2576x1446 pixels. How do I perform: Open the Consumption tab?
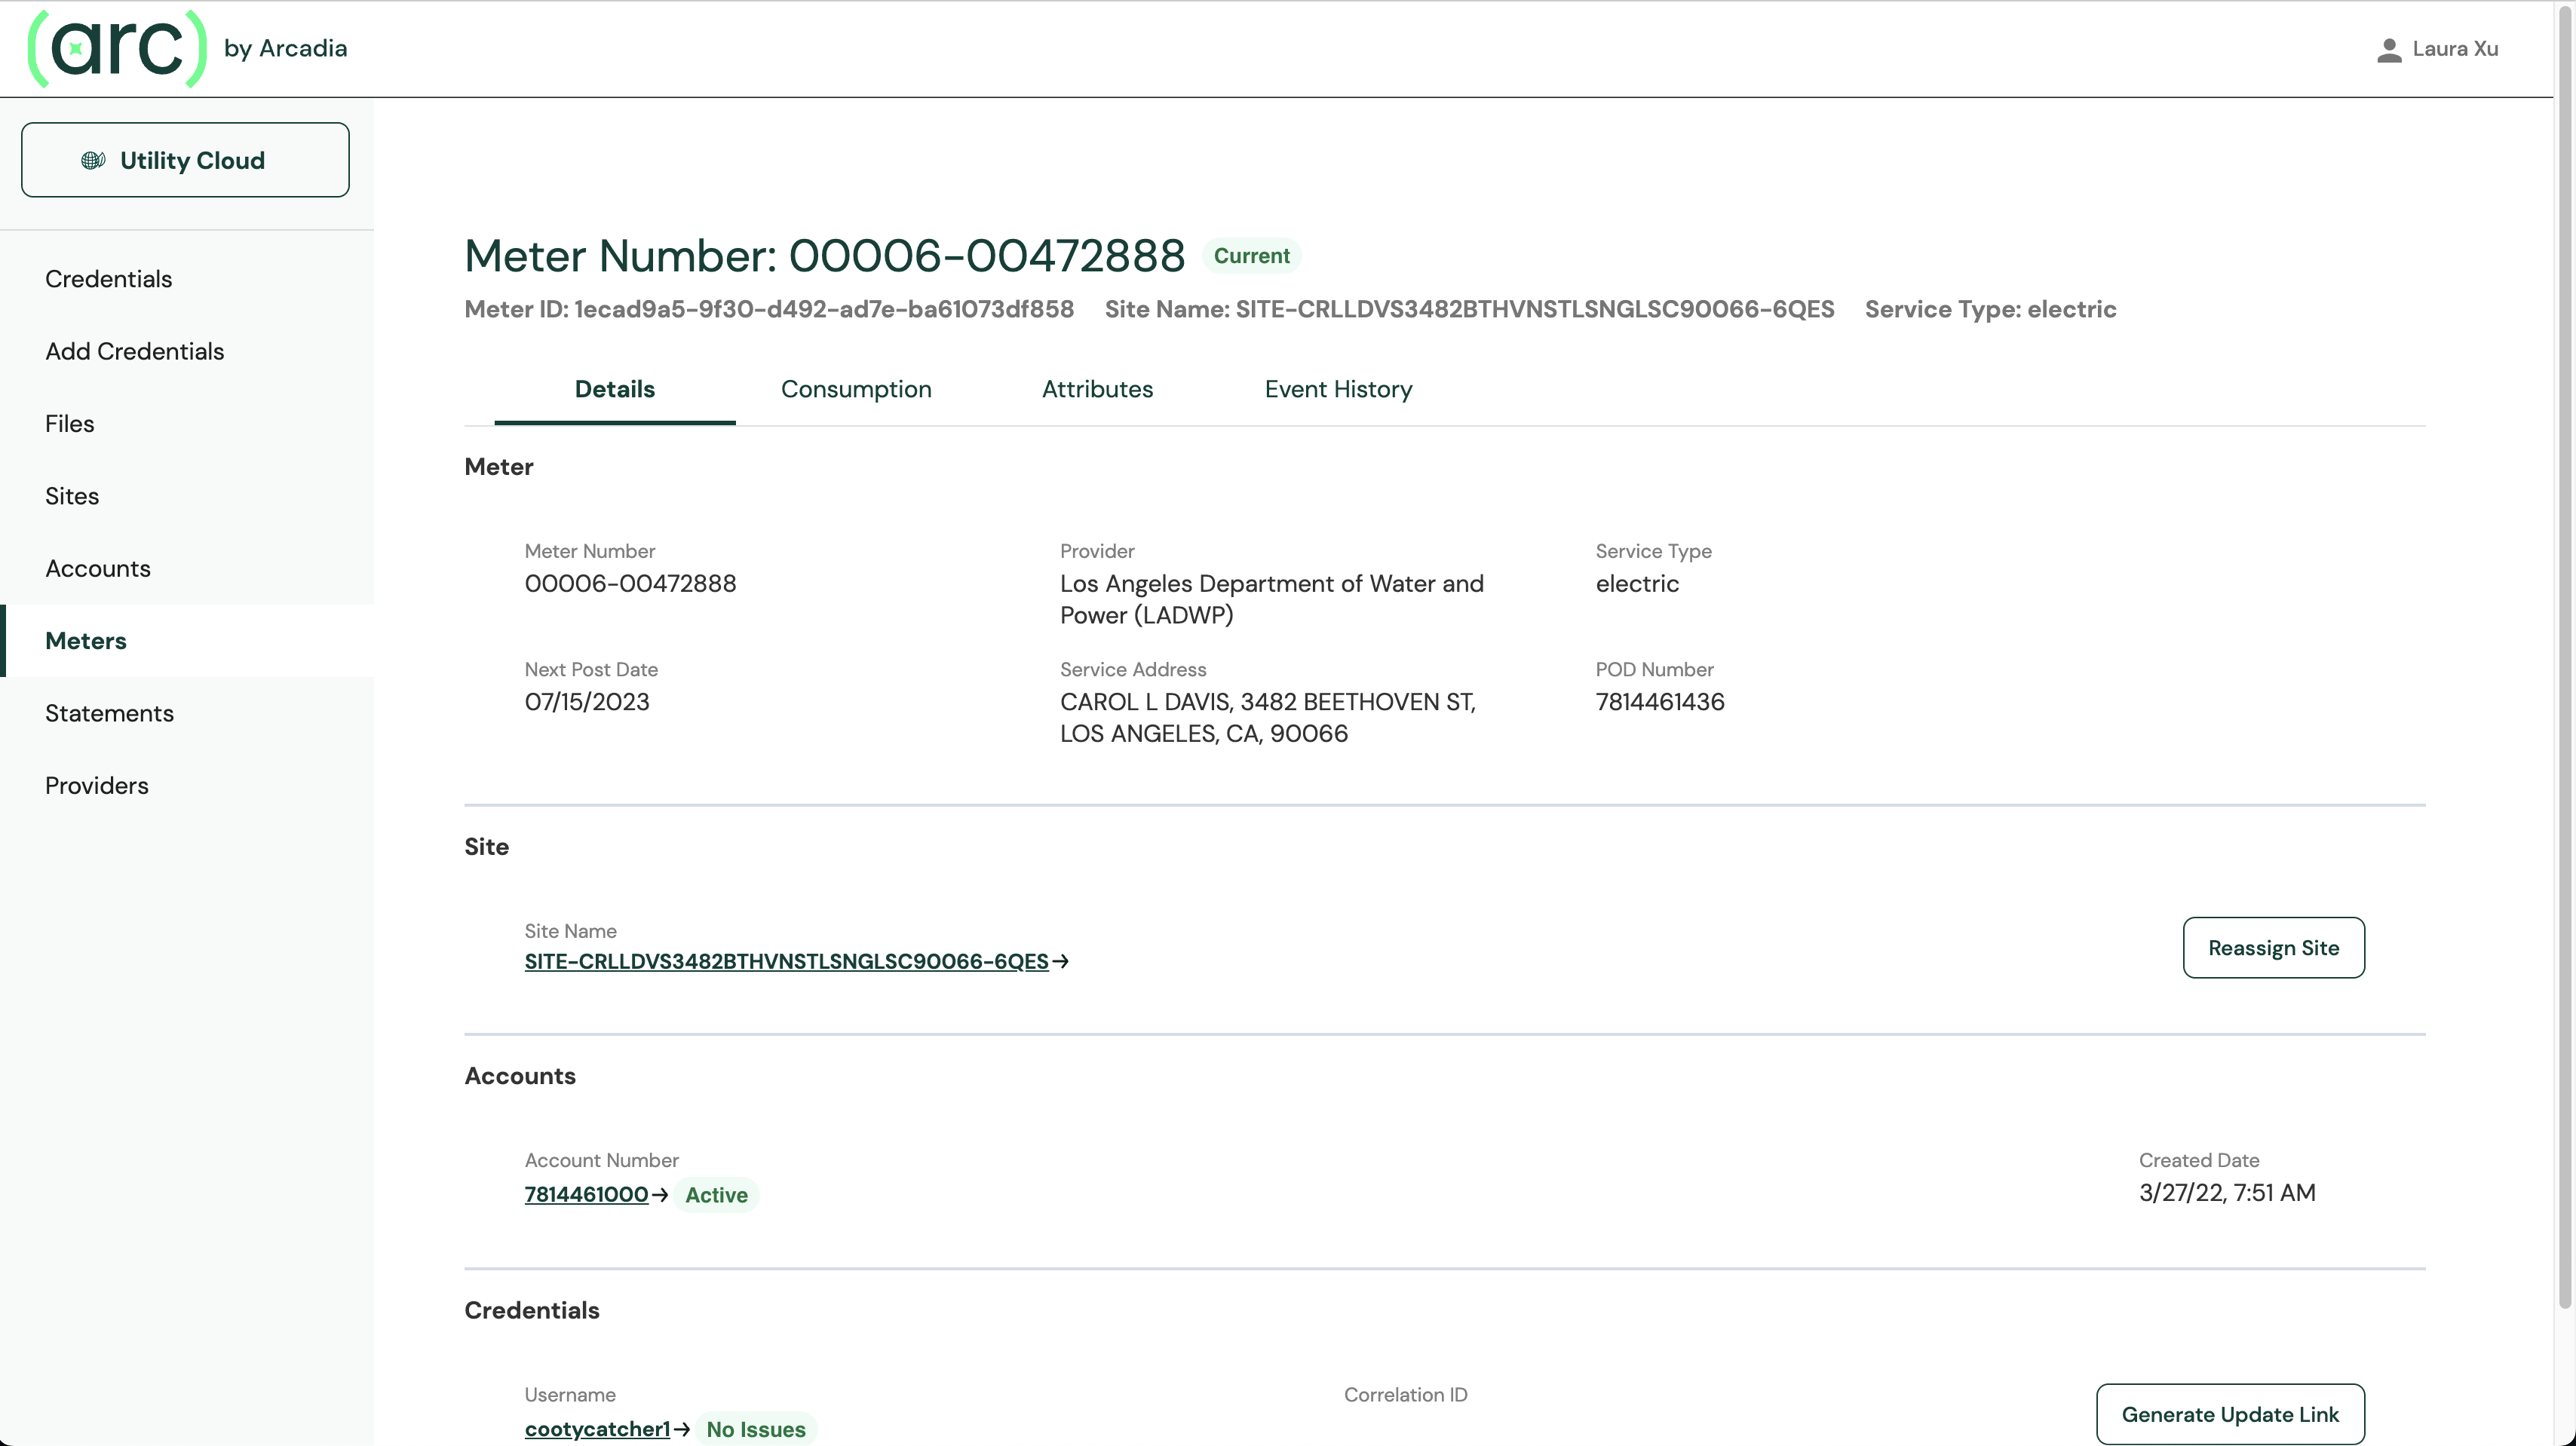[x=856, y=389]
